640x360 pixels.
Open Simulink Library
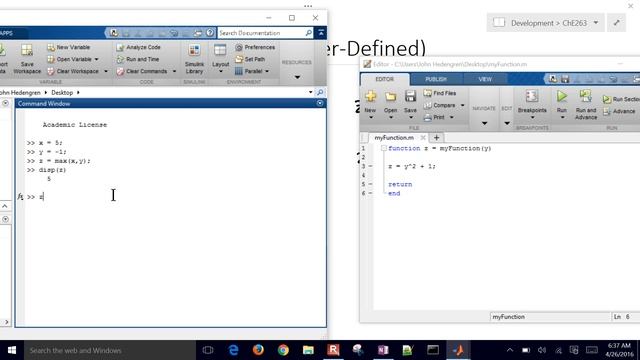(x=194, y=59)
